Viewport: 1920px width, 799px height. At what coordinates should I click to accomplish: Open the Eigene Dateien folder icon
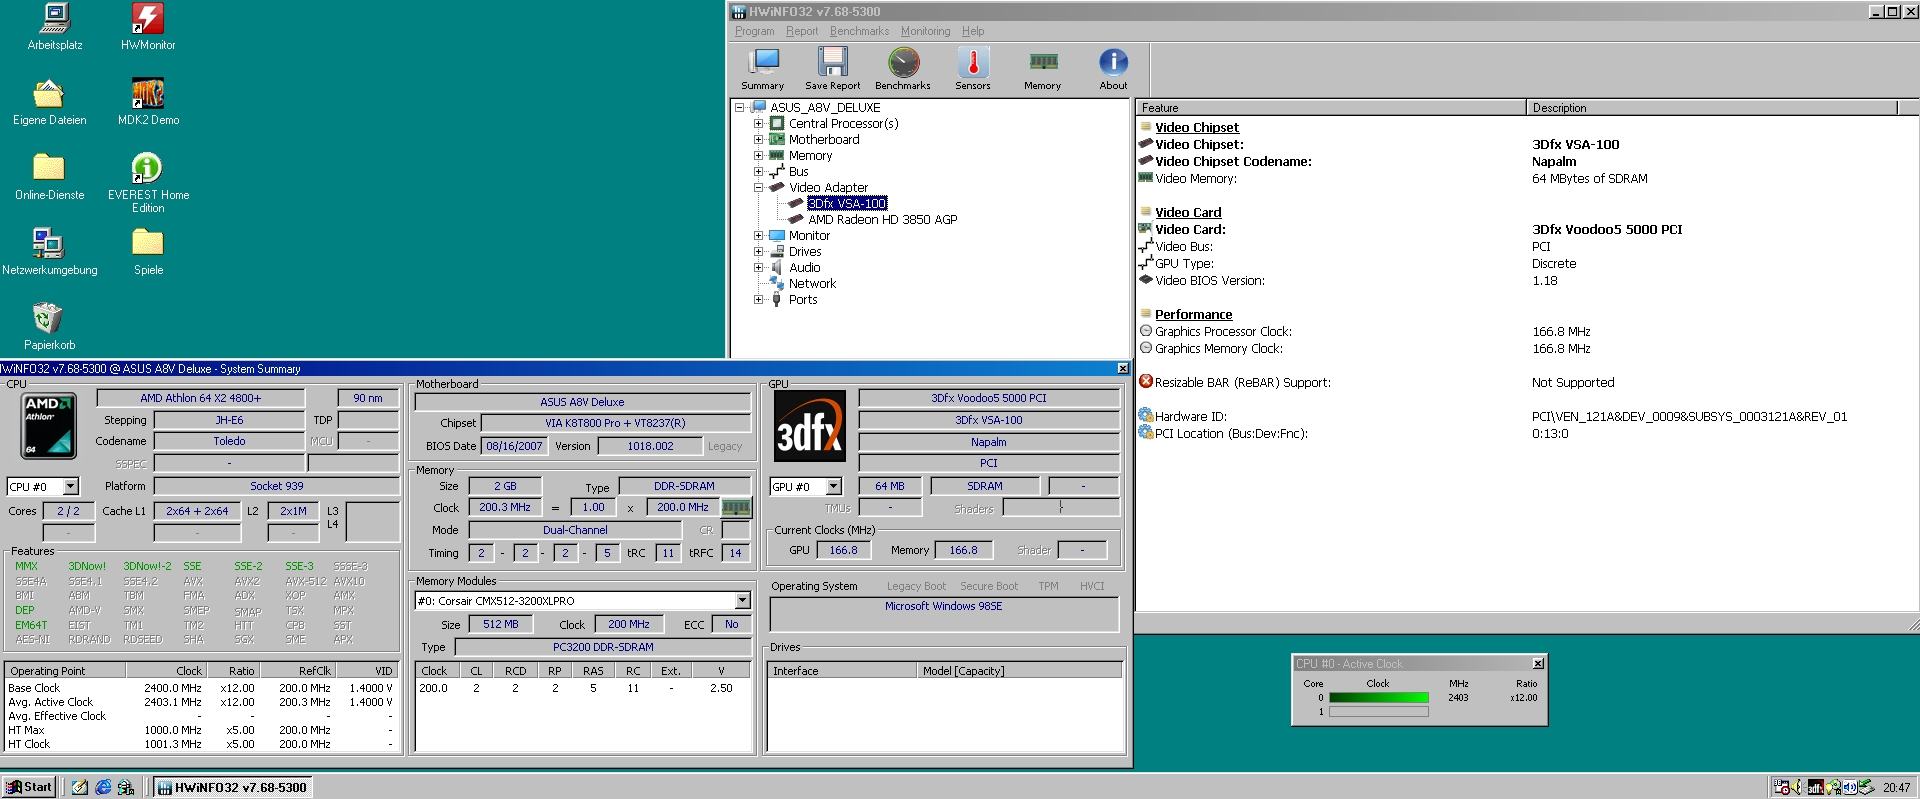click(49, 102)
